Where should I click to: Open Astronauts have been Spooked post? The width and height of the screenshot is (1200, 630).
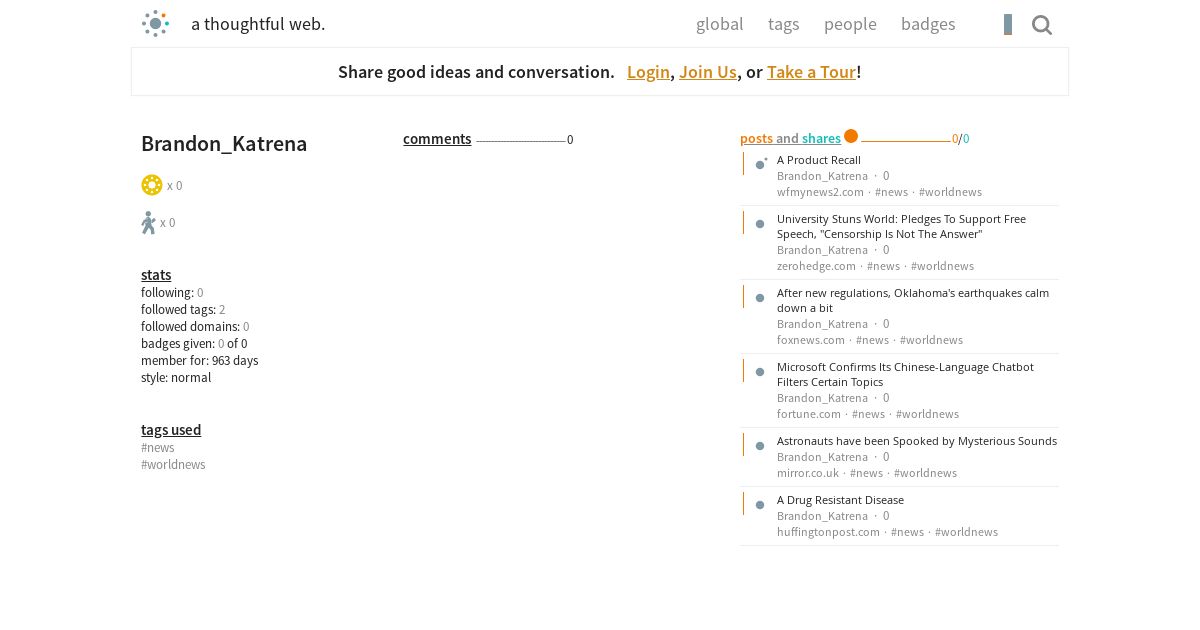pos(917,441)
